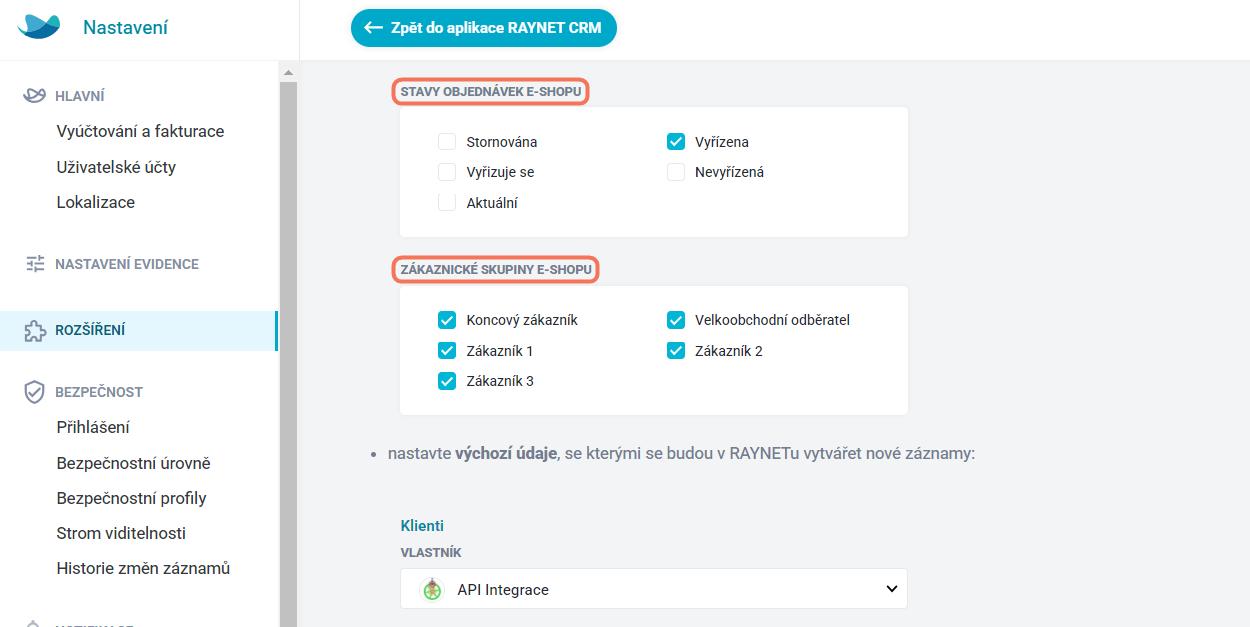Click the API Integrace avatar icon
The height and width of the screenshot is (627, 1250).
pos(432,589)
